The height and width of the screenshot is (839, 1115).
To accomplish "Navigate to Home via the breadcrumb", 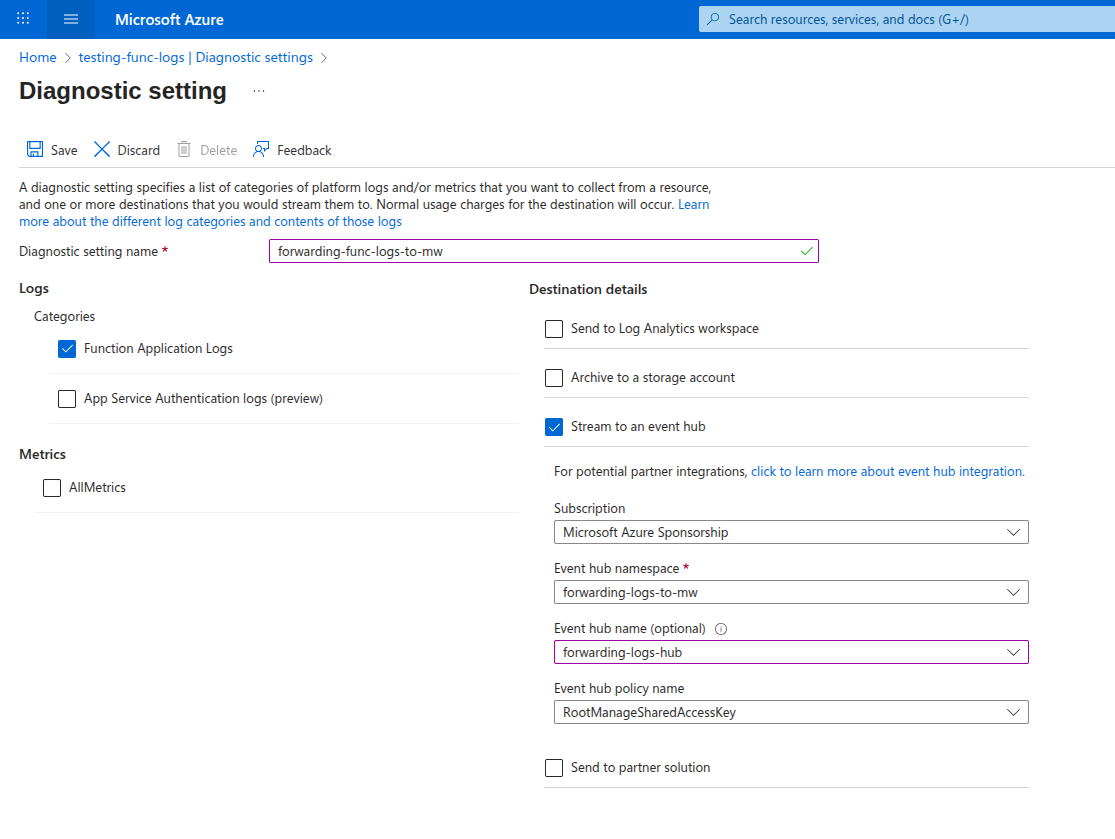I will pyautogui.click(x=37, y=57).
